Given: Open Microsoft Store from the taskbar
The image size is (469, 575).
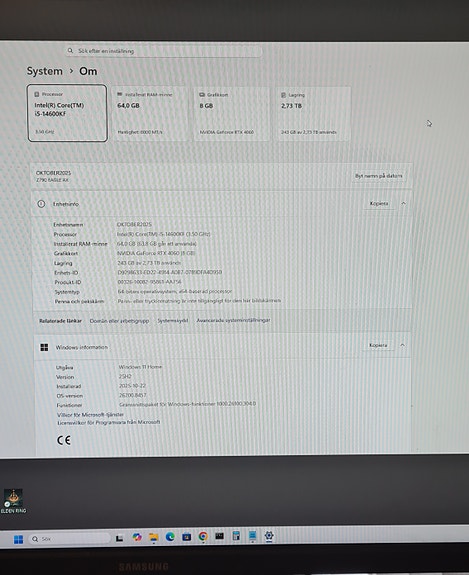Looking at the screenshot, I should (x=186, y=537).
